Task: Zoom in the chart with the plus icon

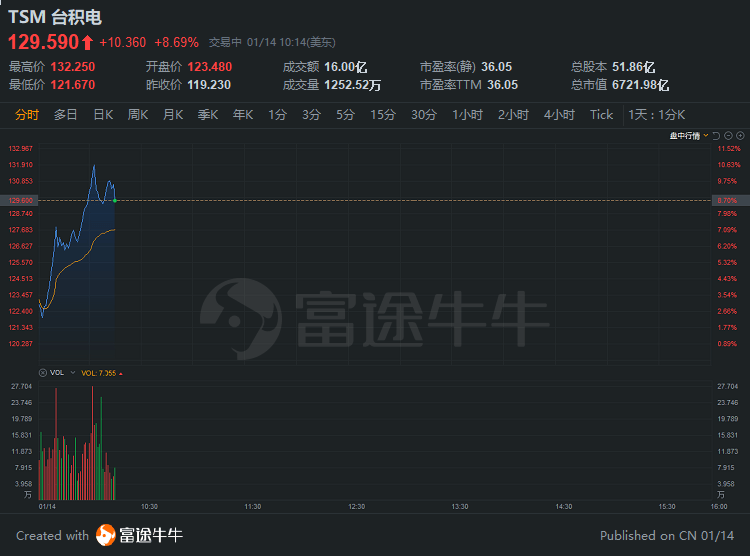Action: pos(740,136)
